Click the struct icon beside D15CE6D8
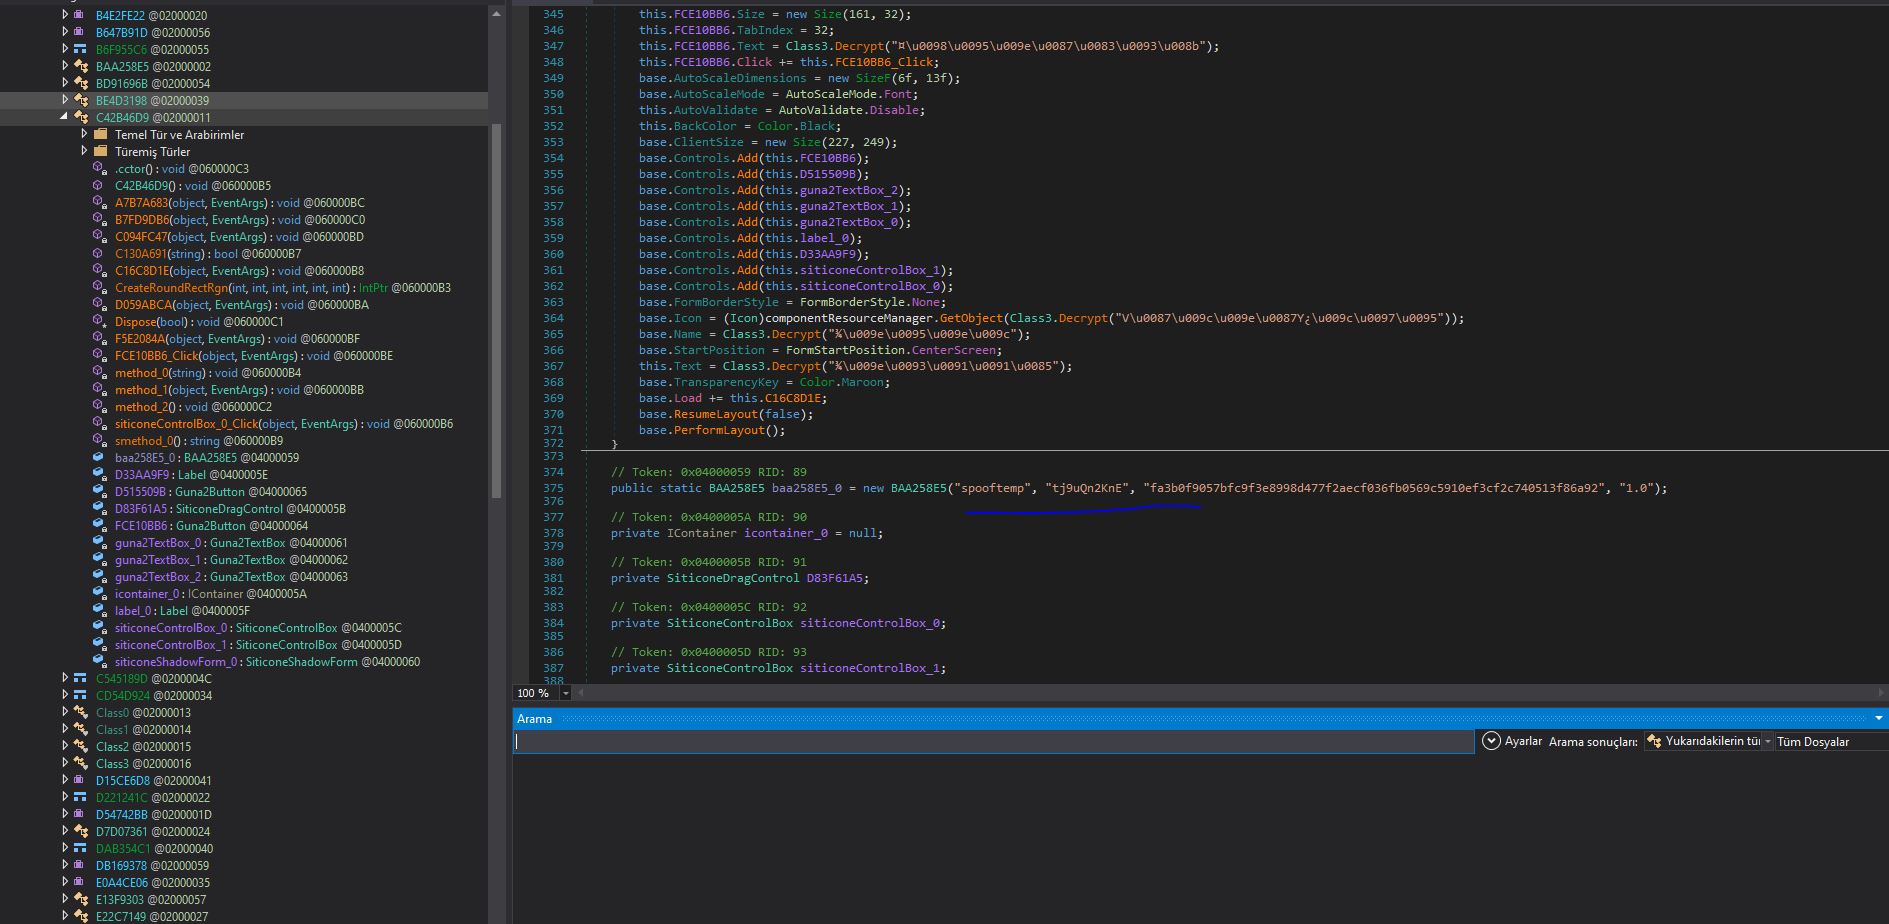 click(x=80, y=781)
